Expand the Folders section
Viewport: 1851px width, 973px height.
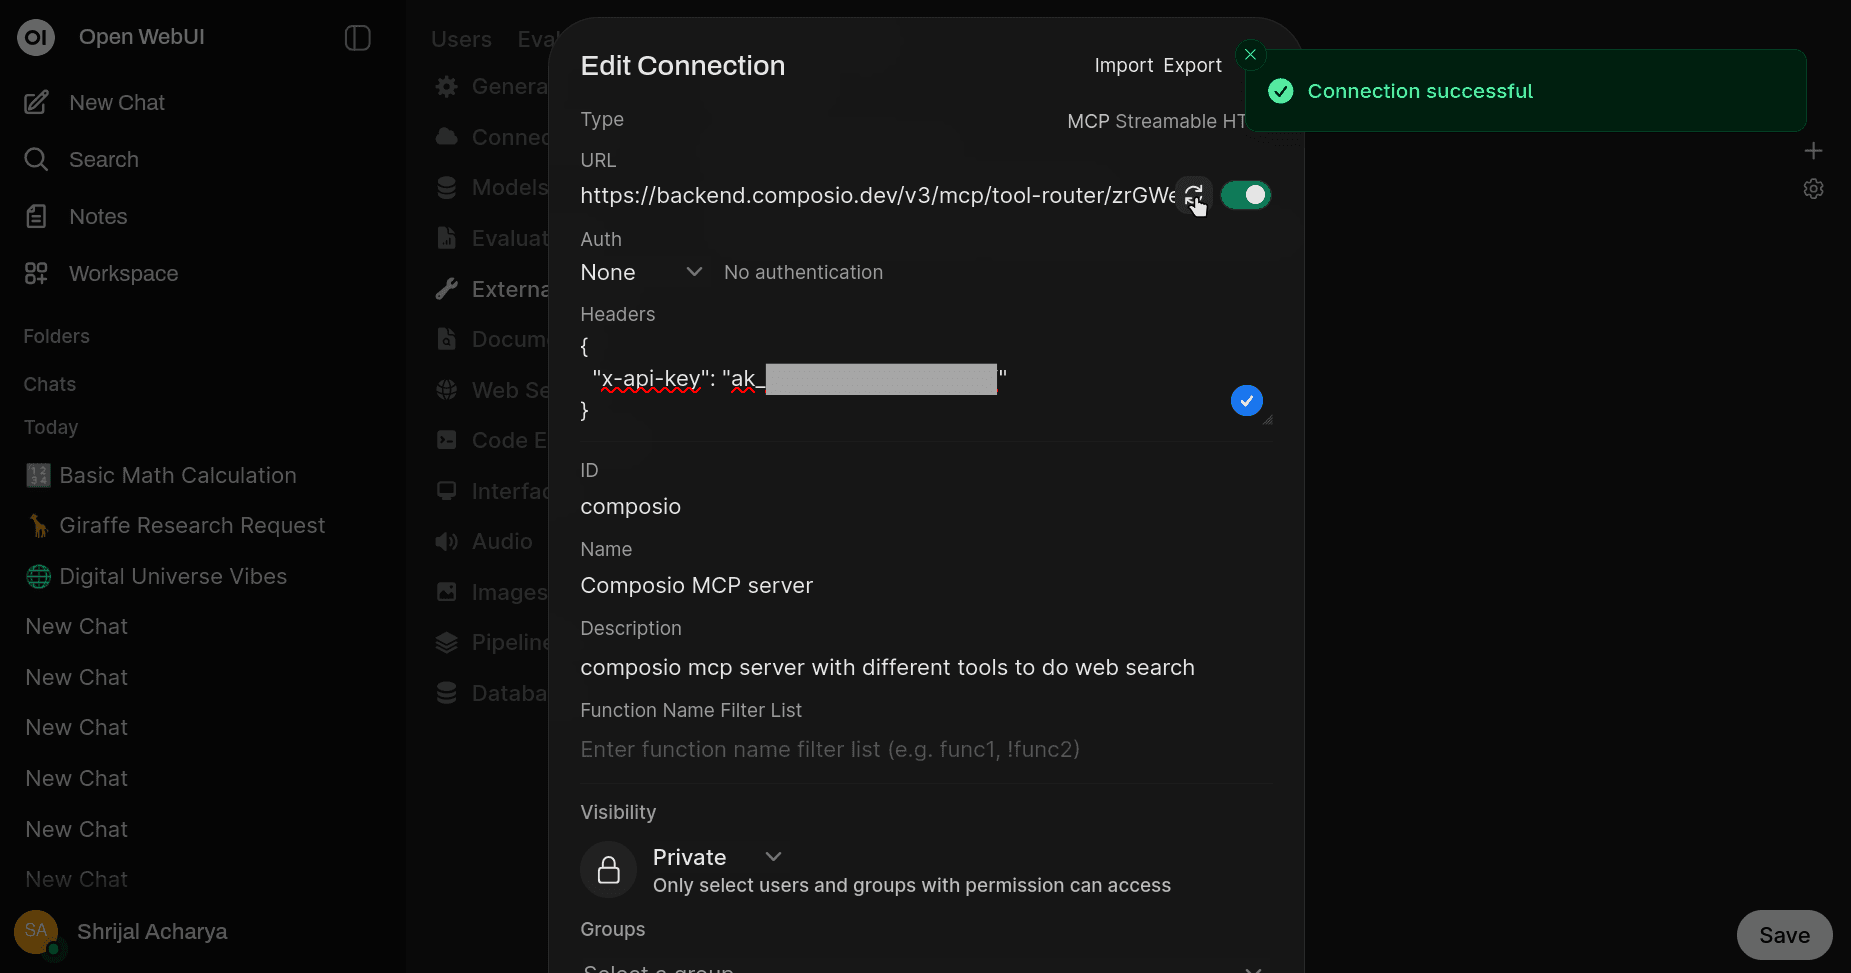57,337
